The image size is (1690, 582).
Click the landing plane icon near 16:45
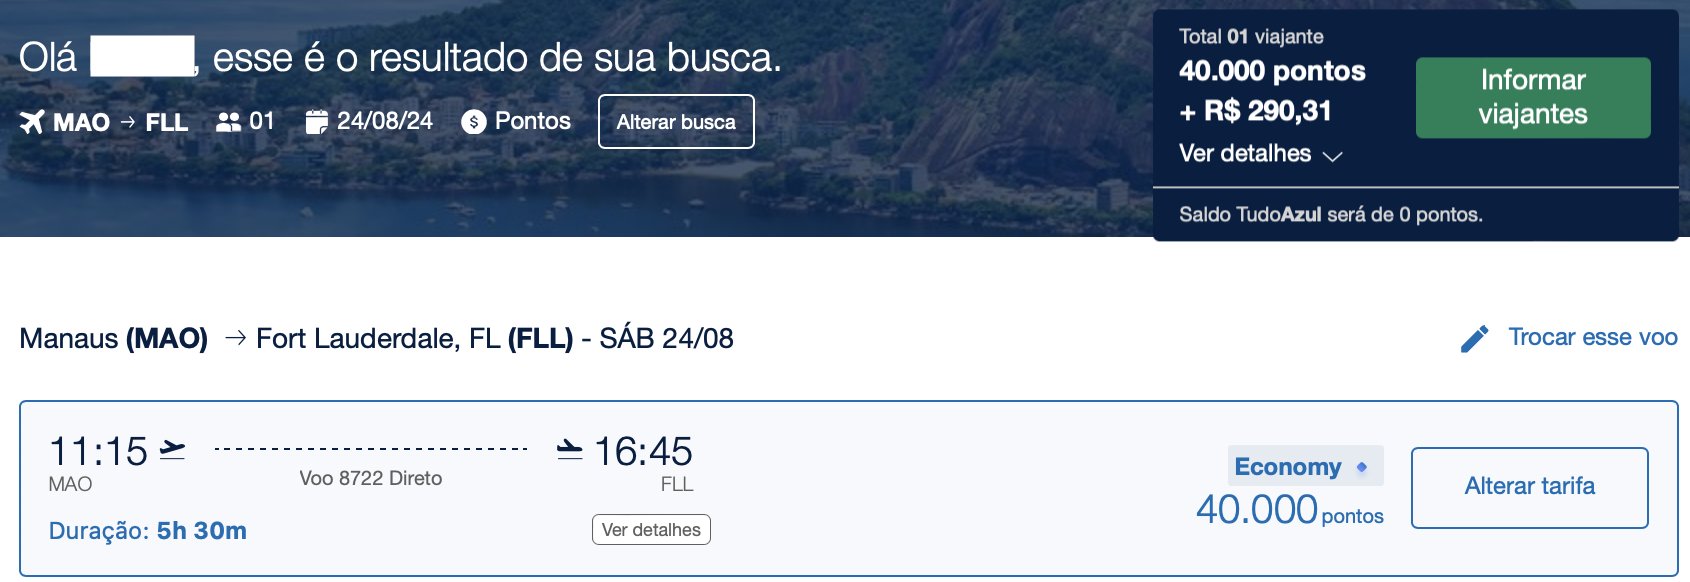pos(570,450)
